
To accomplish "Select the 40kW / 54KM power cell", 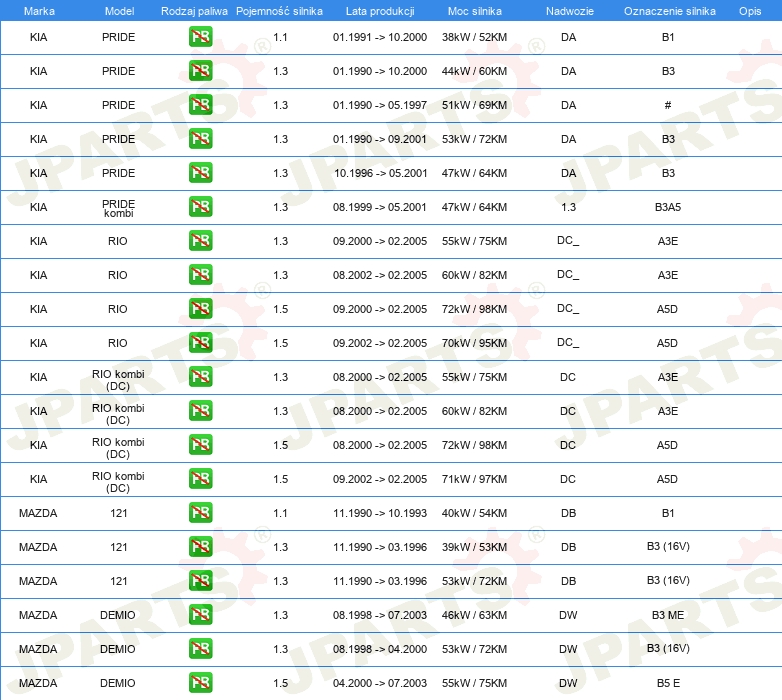I will click(474, 513).
